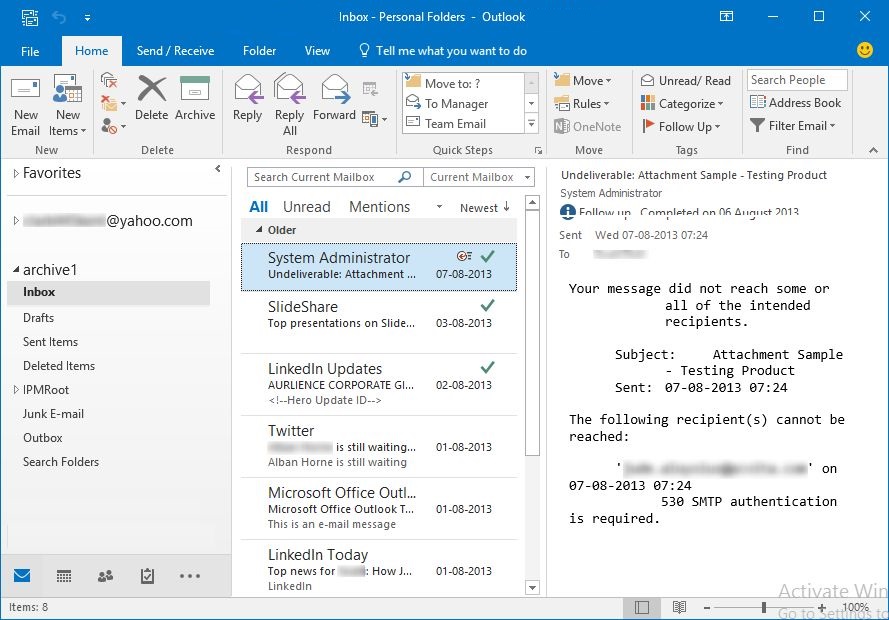Image resolution: width=889 pixels, height=620 pixels.
Task: Open the Filter Email dropdown
Action: click(x=793, y=125)
